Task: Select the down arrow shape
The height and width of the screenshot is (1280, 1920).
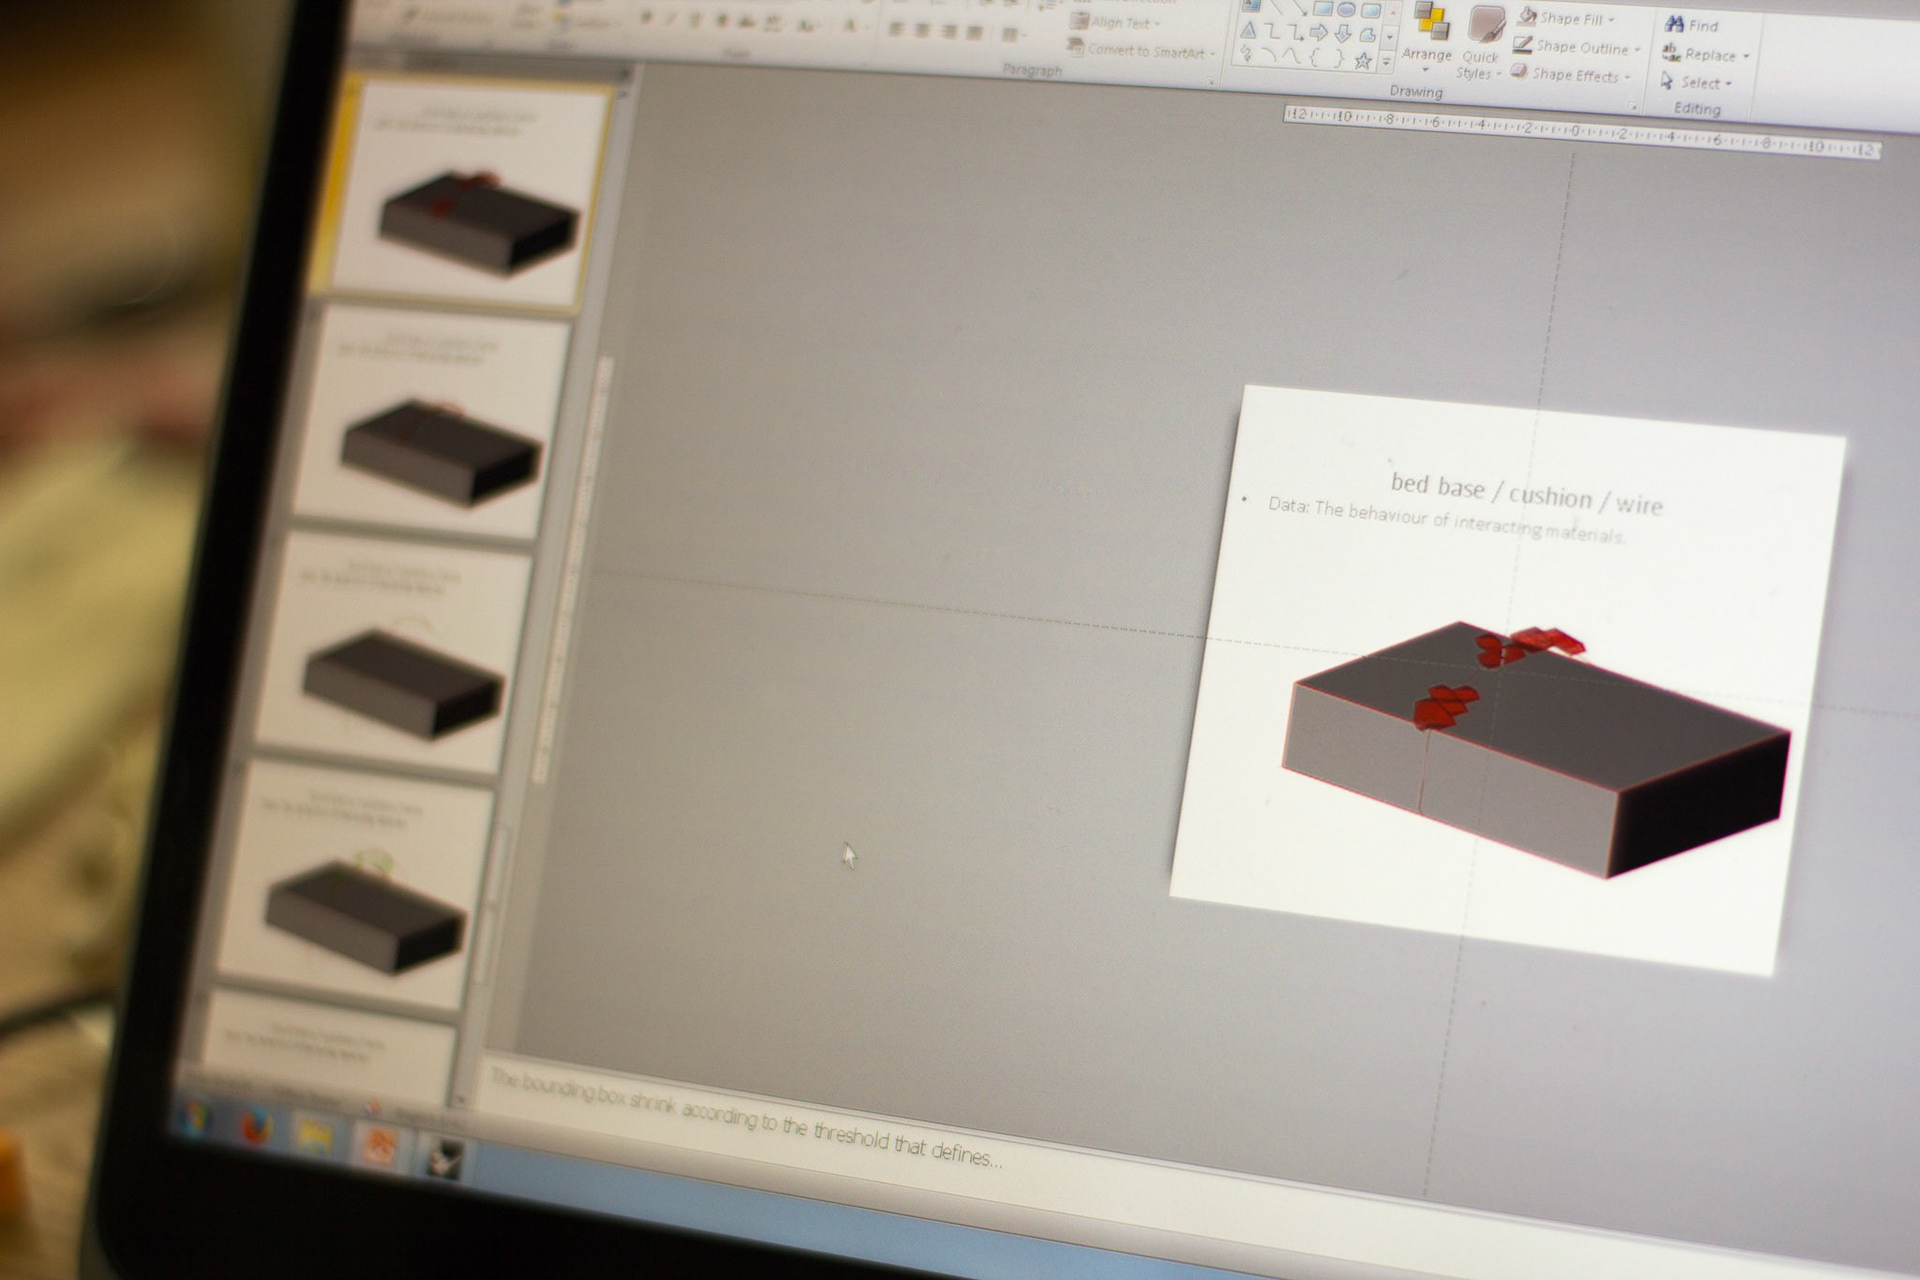Action: coord(1343,34)
